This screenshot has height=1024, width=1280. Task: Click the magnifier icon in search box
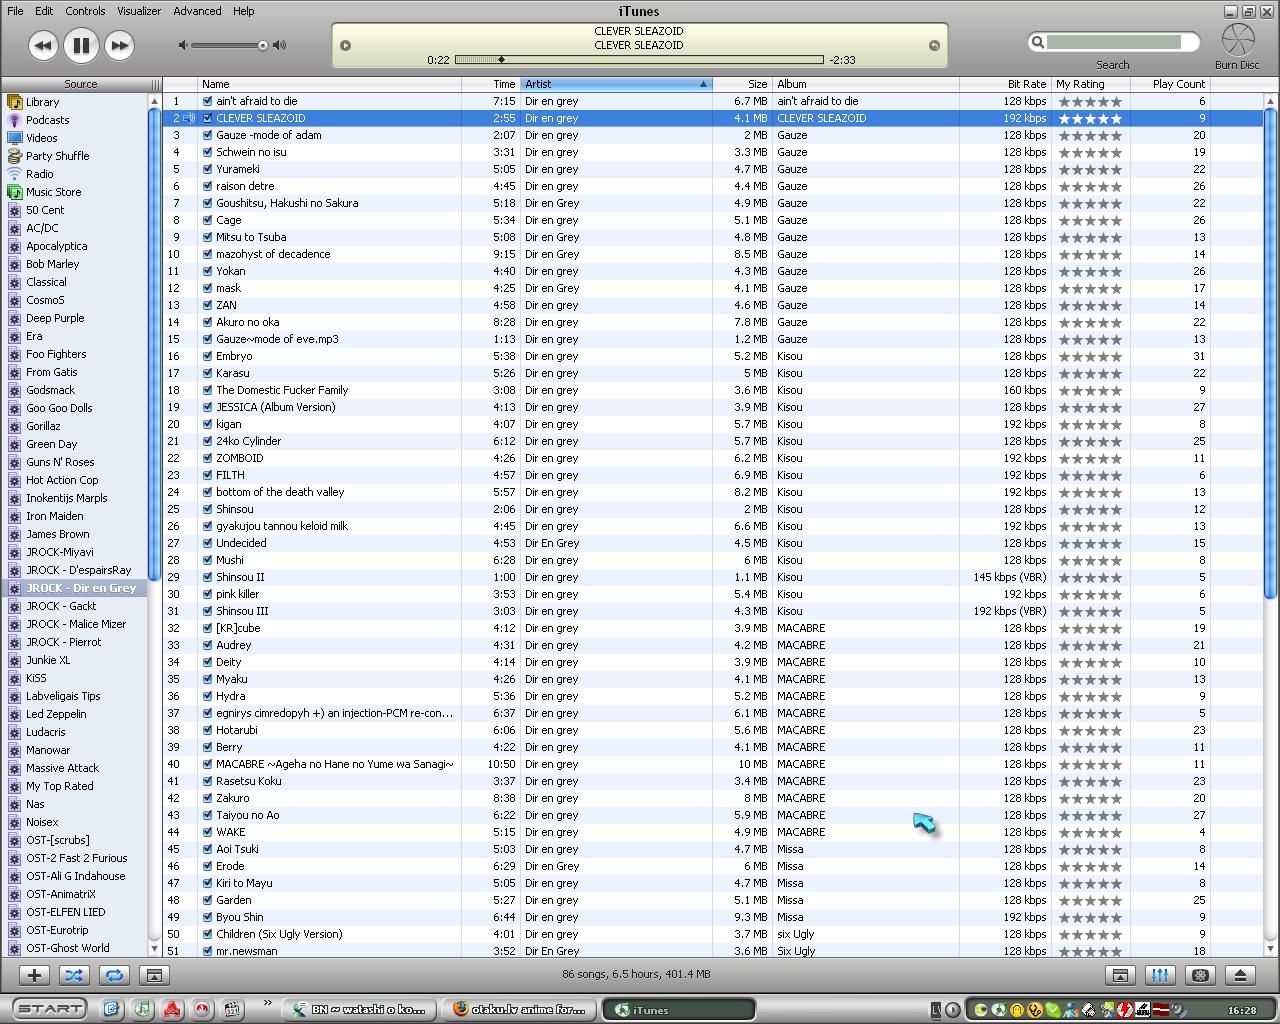coord(1038,42)
